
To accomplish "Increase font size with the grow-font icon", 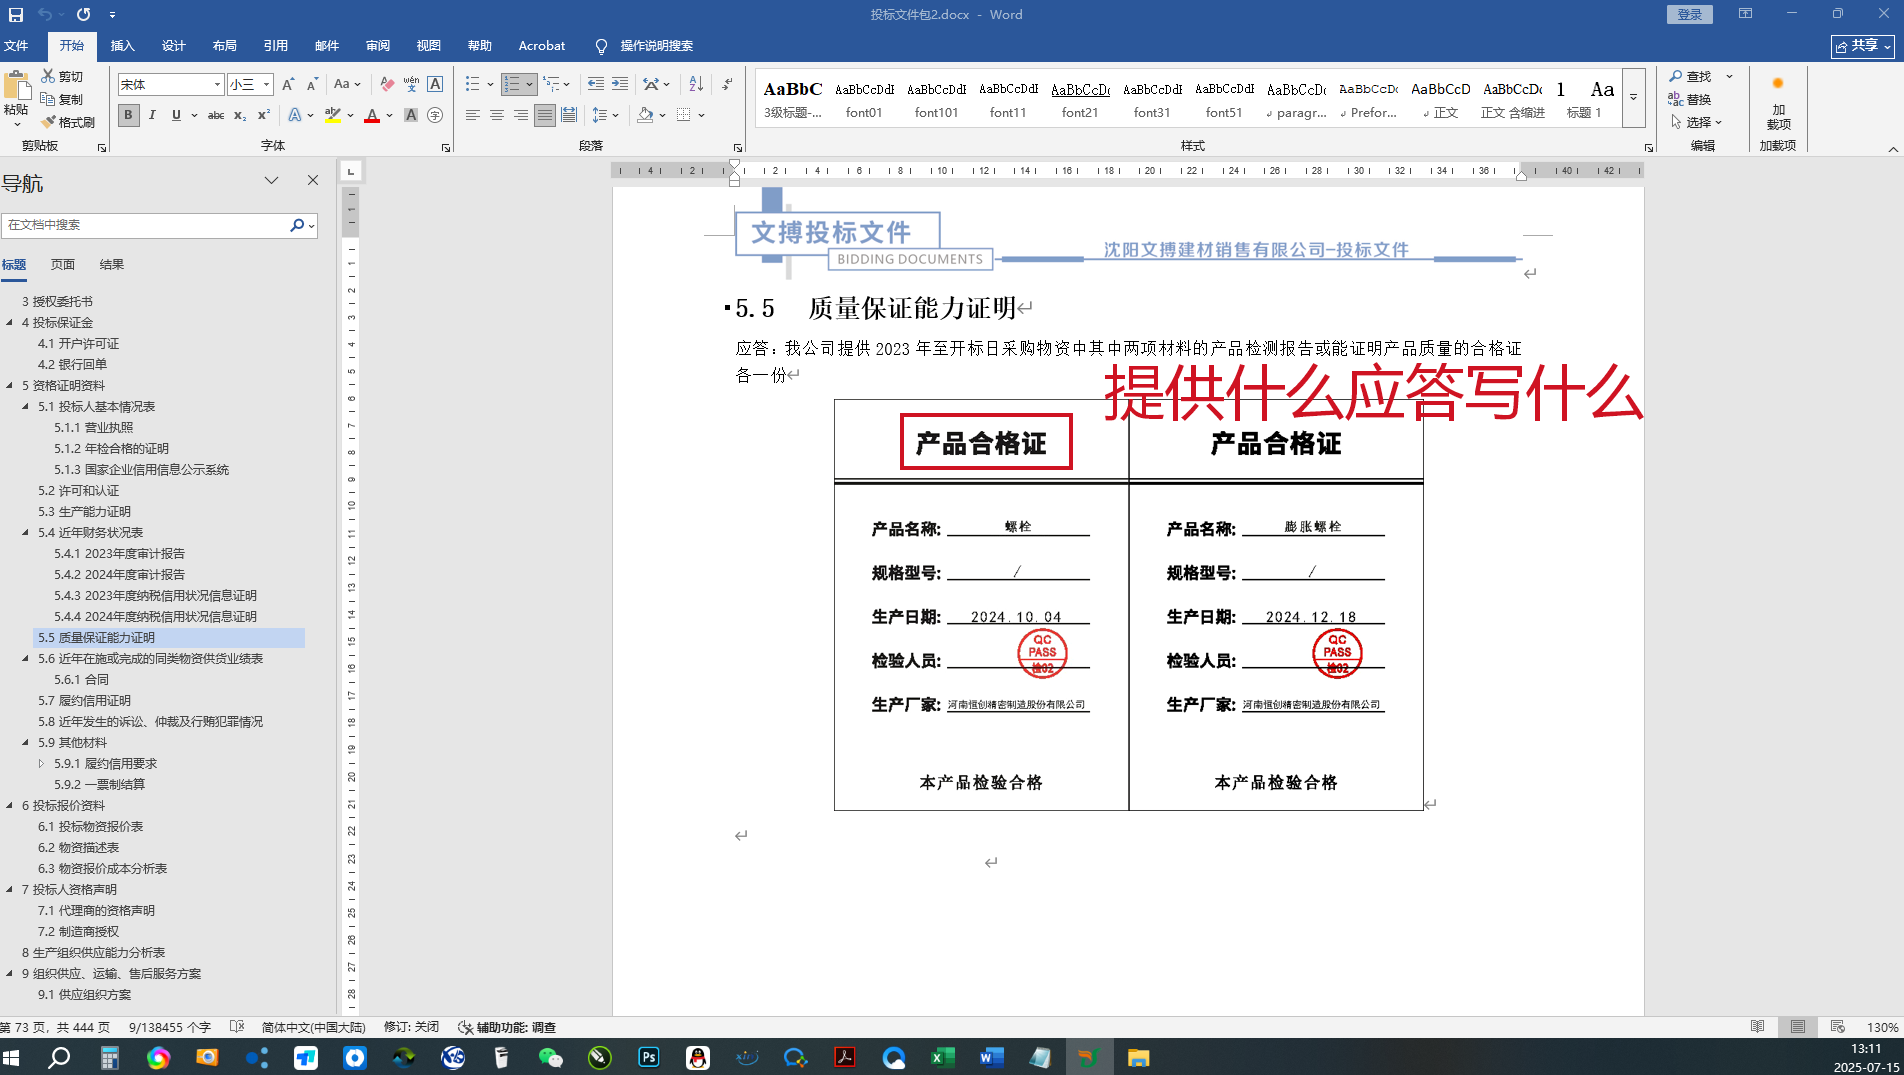I will [288, 85].
